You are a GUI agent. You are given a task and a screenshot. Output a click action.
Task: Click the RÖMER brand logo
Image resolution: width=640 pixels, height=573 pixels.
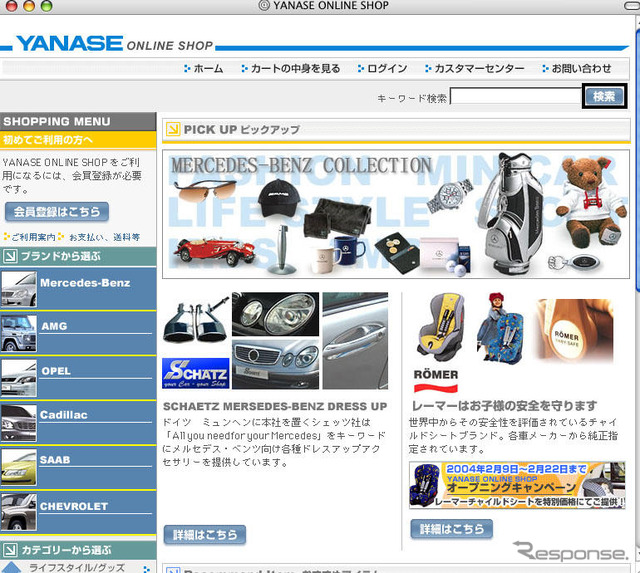coord(436,380)
